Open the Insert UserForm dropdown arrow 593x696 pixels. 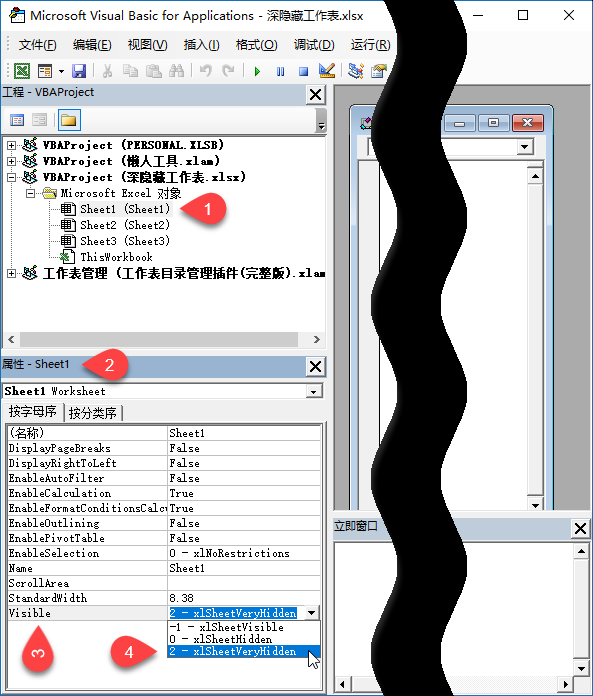(x=61, y=71)
